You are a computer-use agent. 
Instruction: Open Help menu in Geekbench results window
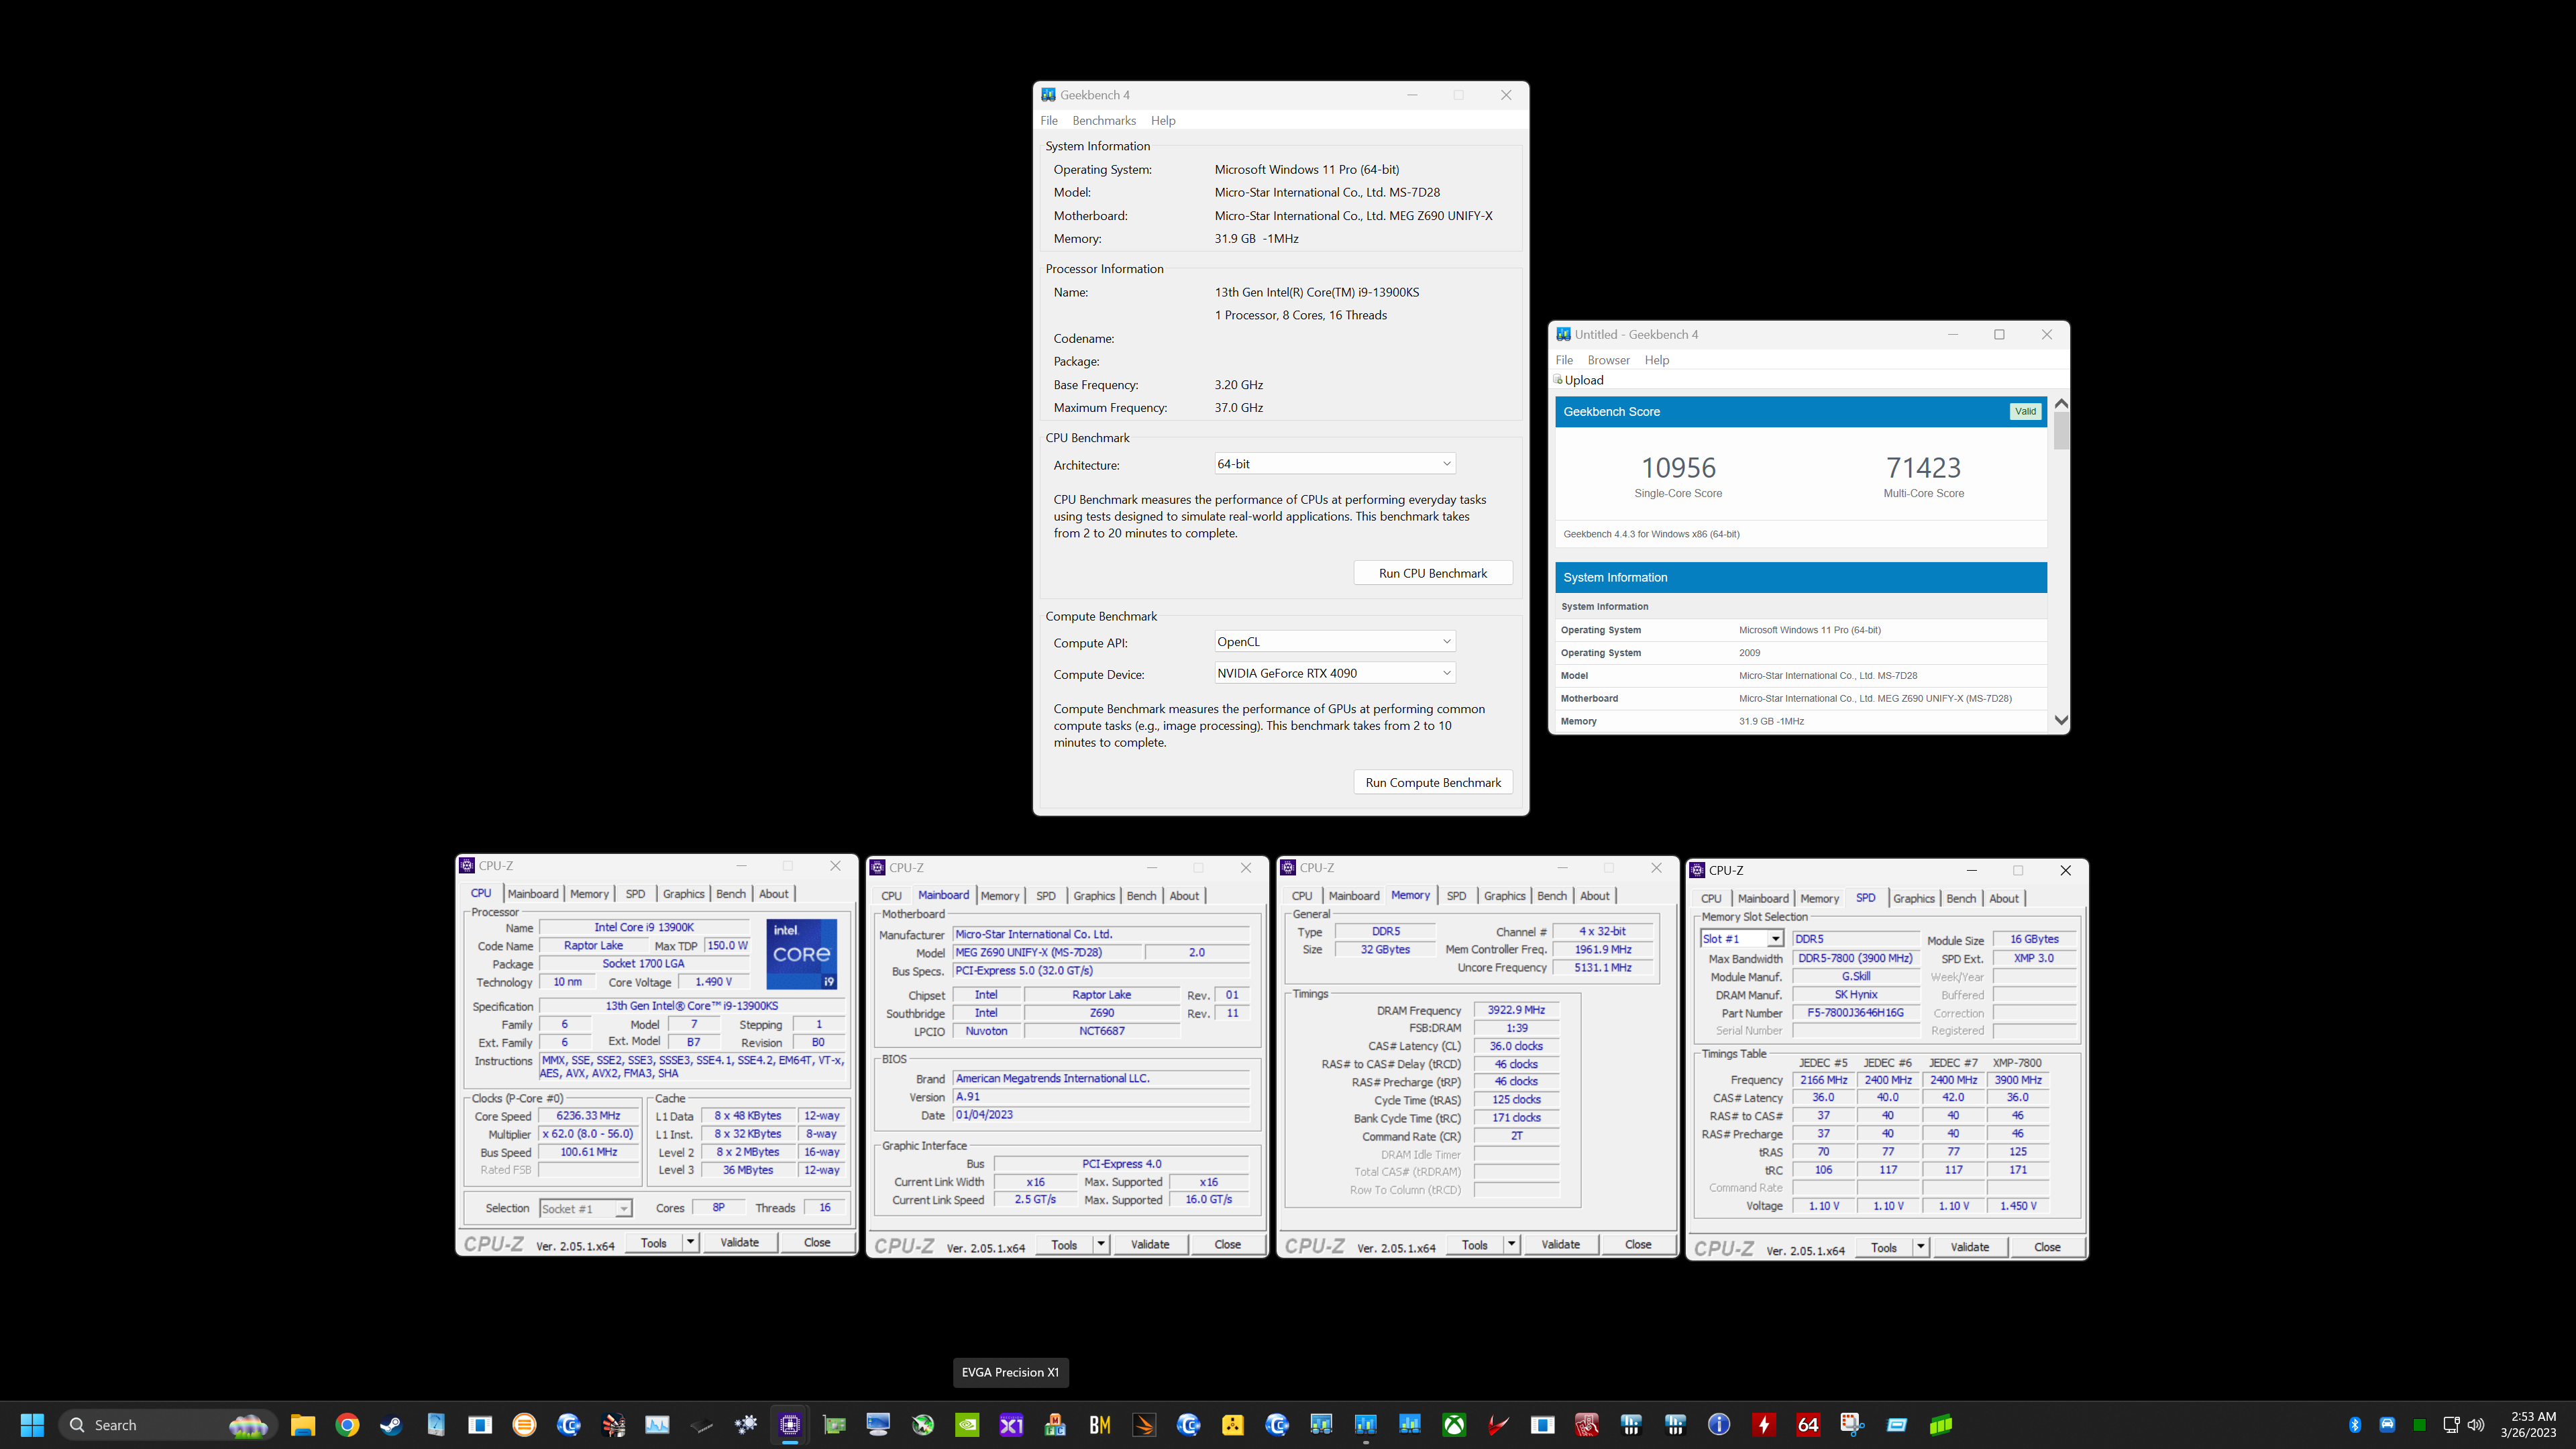(1656, 360)
